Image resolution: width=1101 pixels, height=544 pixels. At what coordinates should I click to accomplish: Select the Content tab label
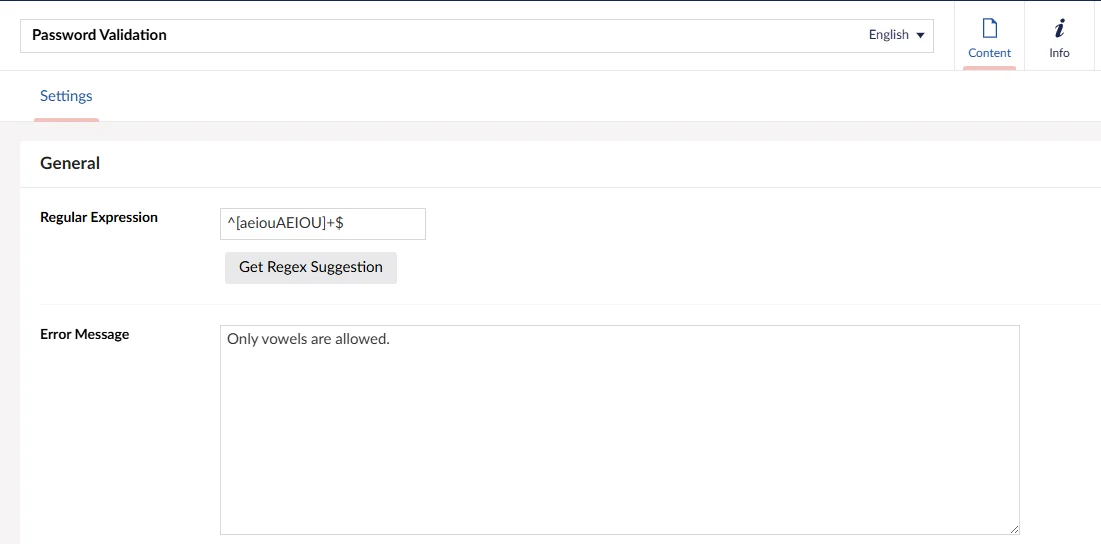989,53
